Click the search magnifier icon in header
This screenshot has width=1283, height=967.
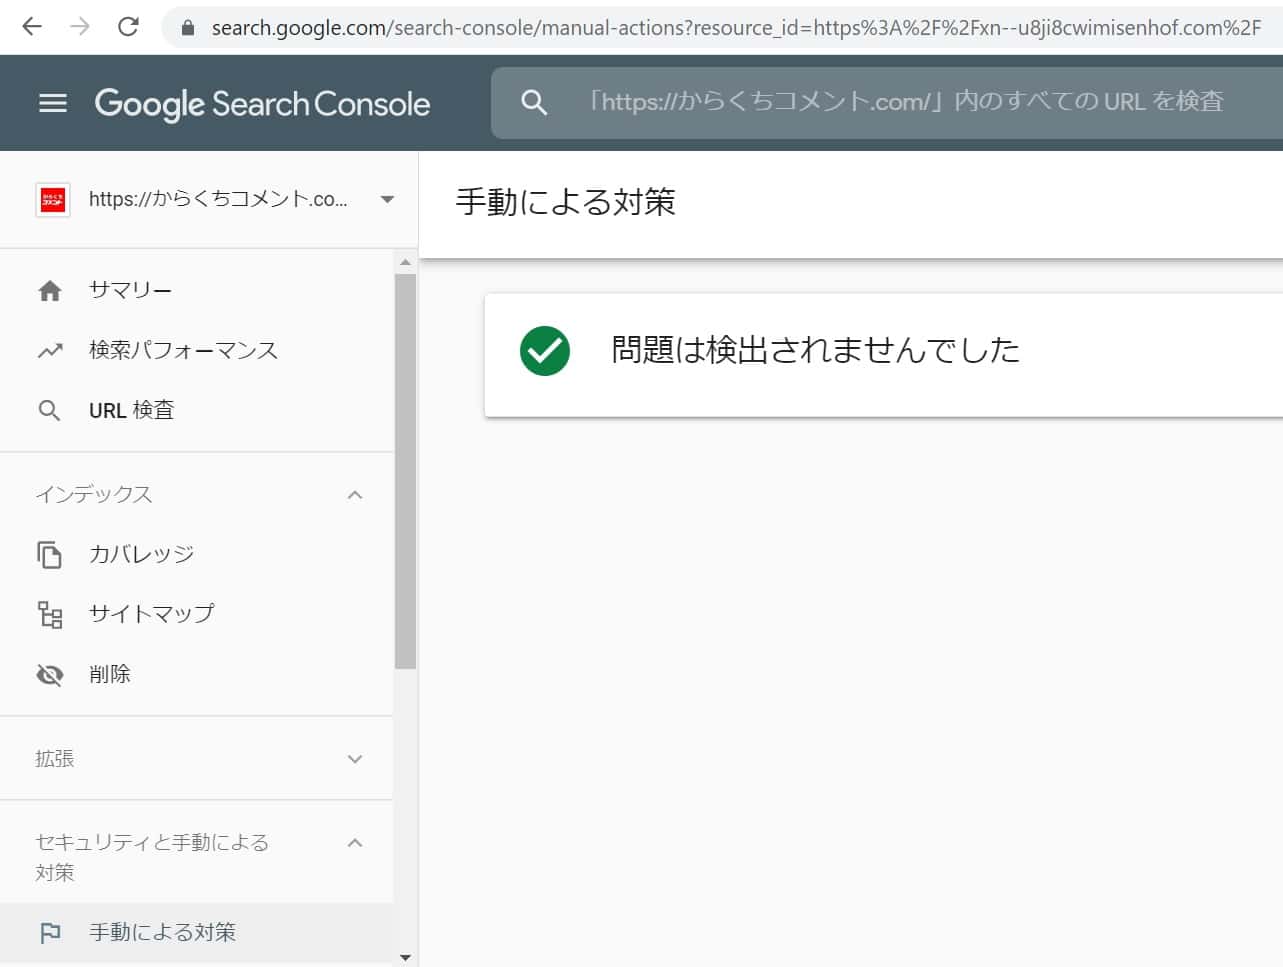click(x=534, y=102)
